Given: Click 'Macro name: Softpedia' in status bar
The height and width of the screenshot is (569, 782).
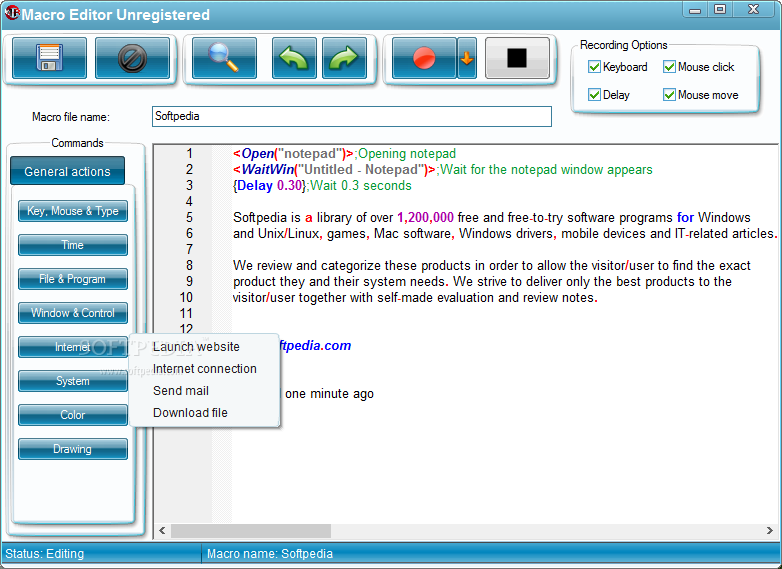Looking at the screenshot, I should click(x=269, y=554).
